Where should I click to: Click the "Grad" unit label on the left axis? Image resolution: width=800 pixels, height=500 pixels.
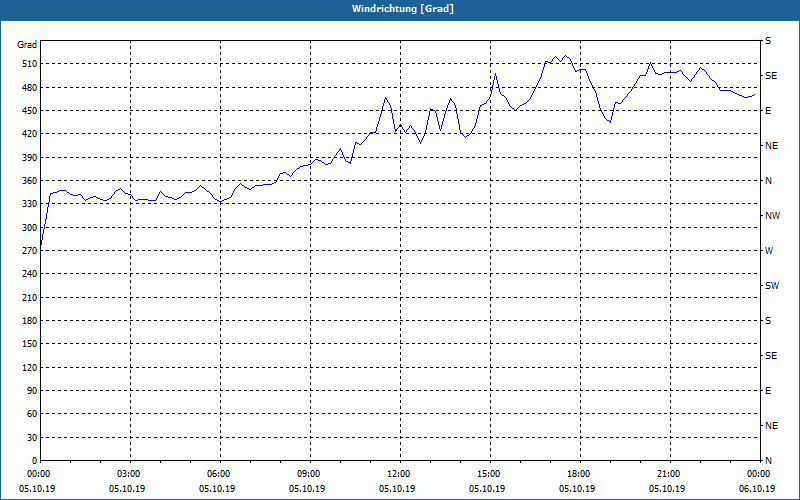coord(27,45)
